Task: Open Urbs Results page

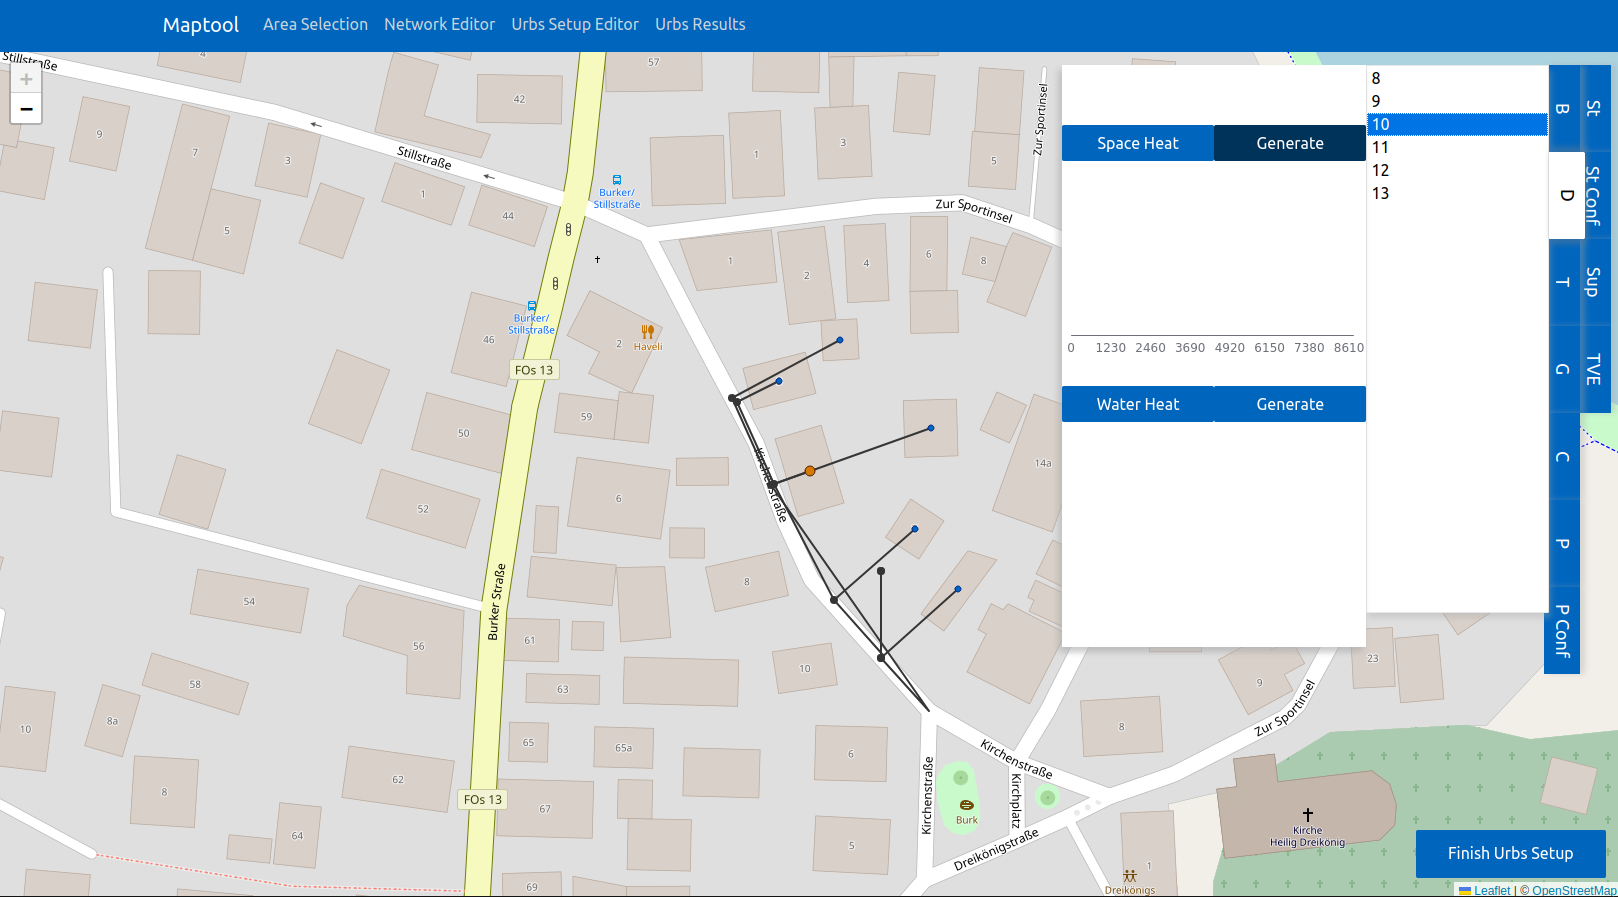Action: (x=700, y=24)
